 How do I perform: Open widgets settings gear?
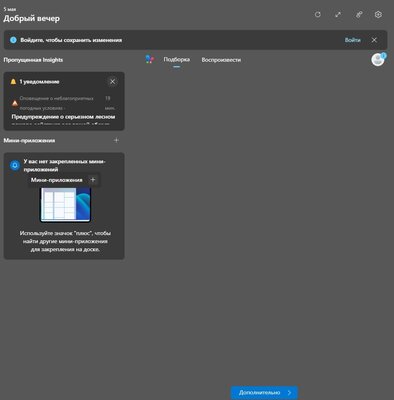[x=378, y=15]
